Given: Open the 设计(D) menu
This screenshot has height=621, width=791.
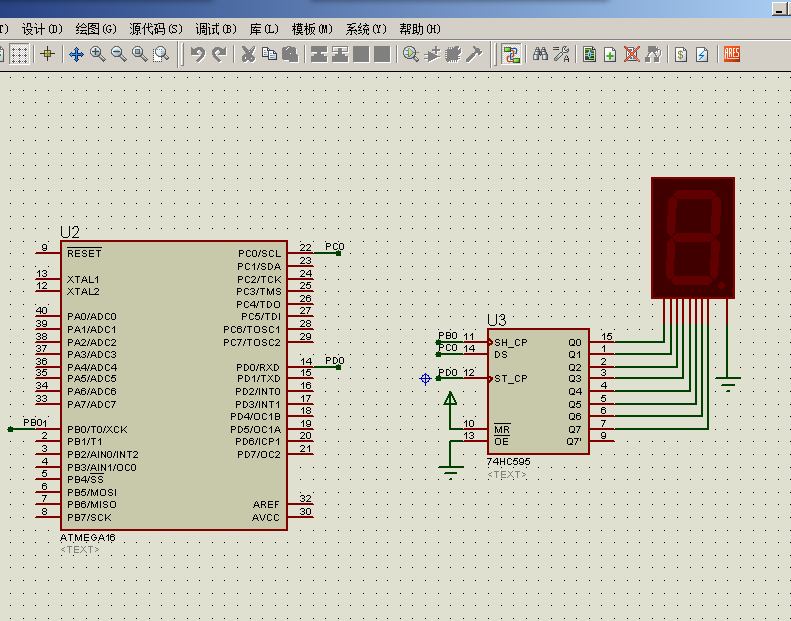Looking at the screenshot, I should pos(41,29).
